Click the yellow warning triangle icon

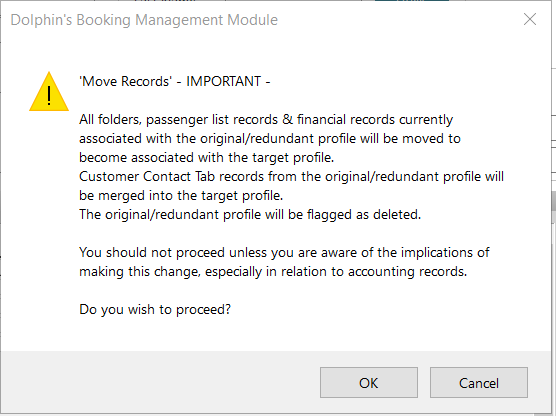coord(49,92)
